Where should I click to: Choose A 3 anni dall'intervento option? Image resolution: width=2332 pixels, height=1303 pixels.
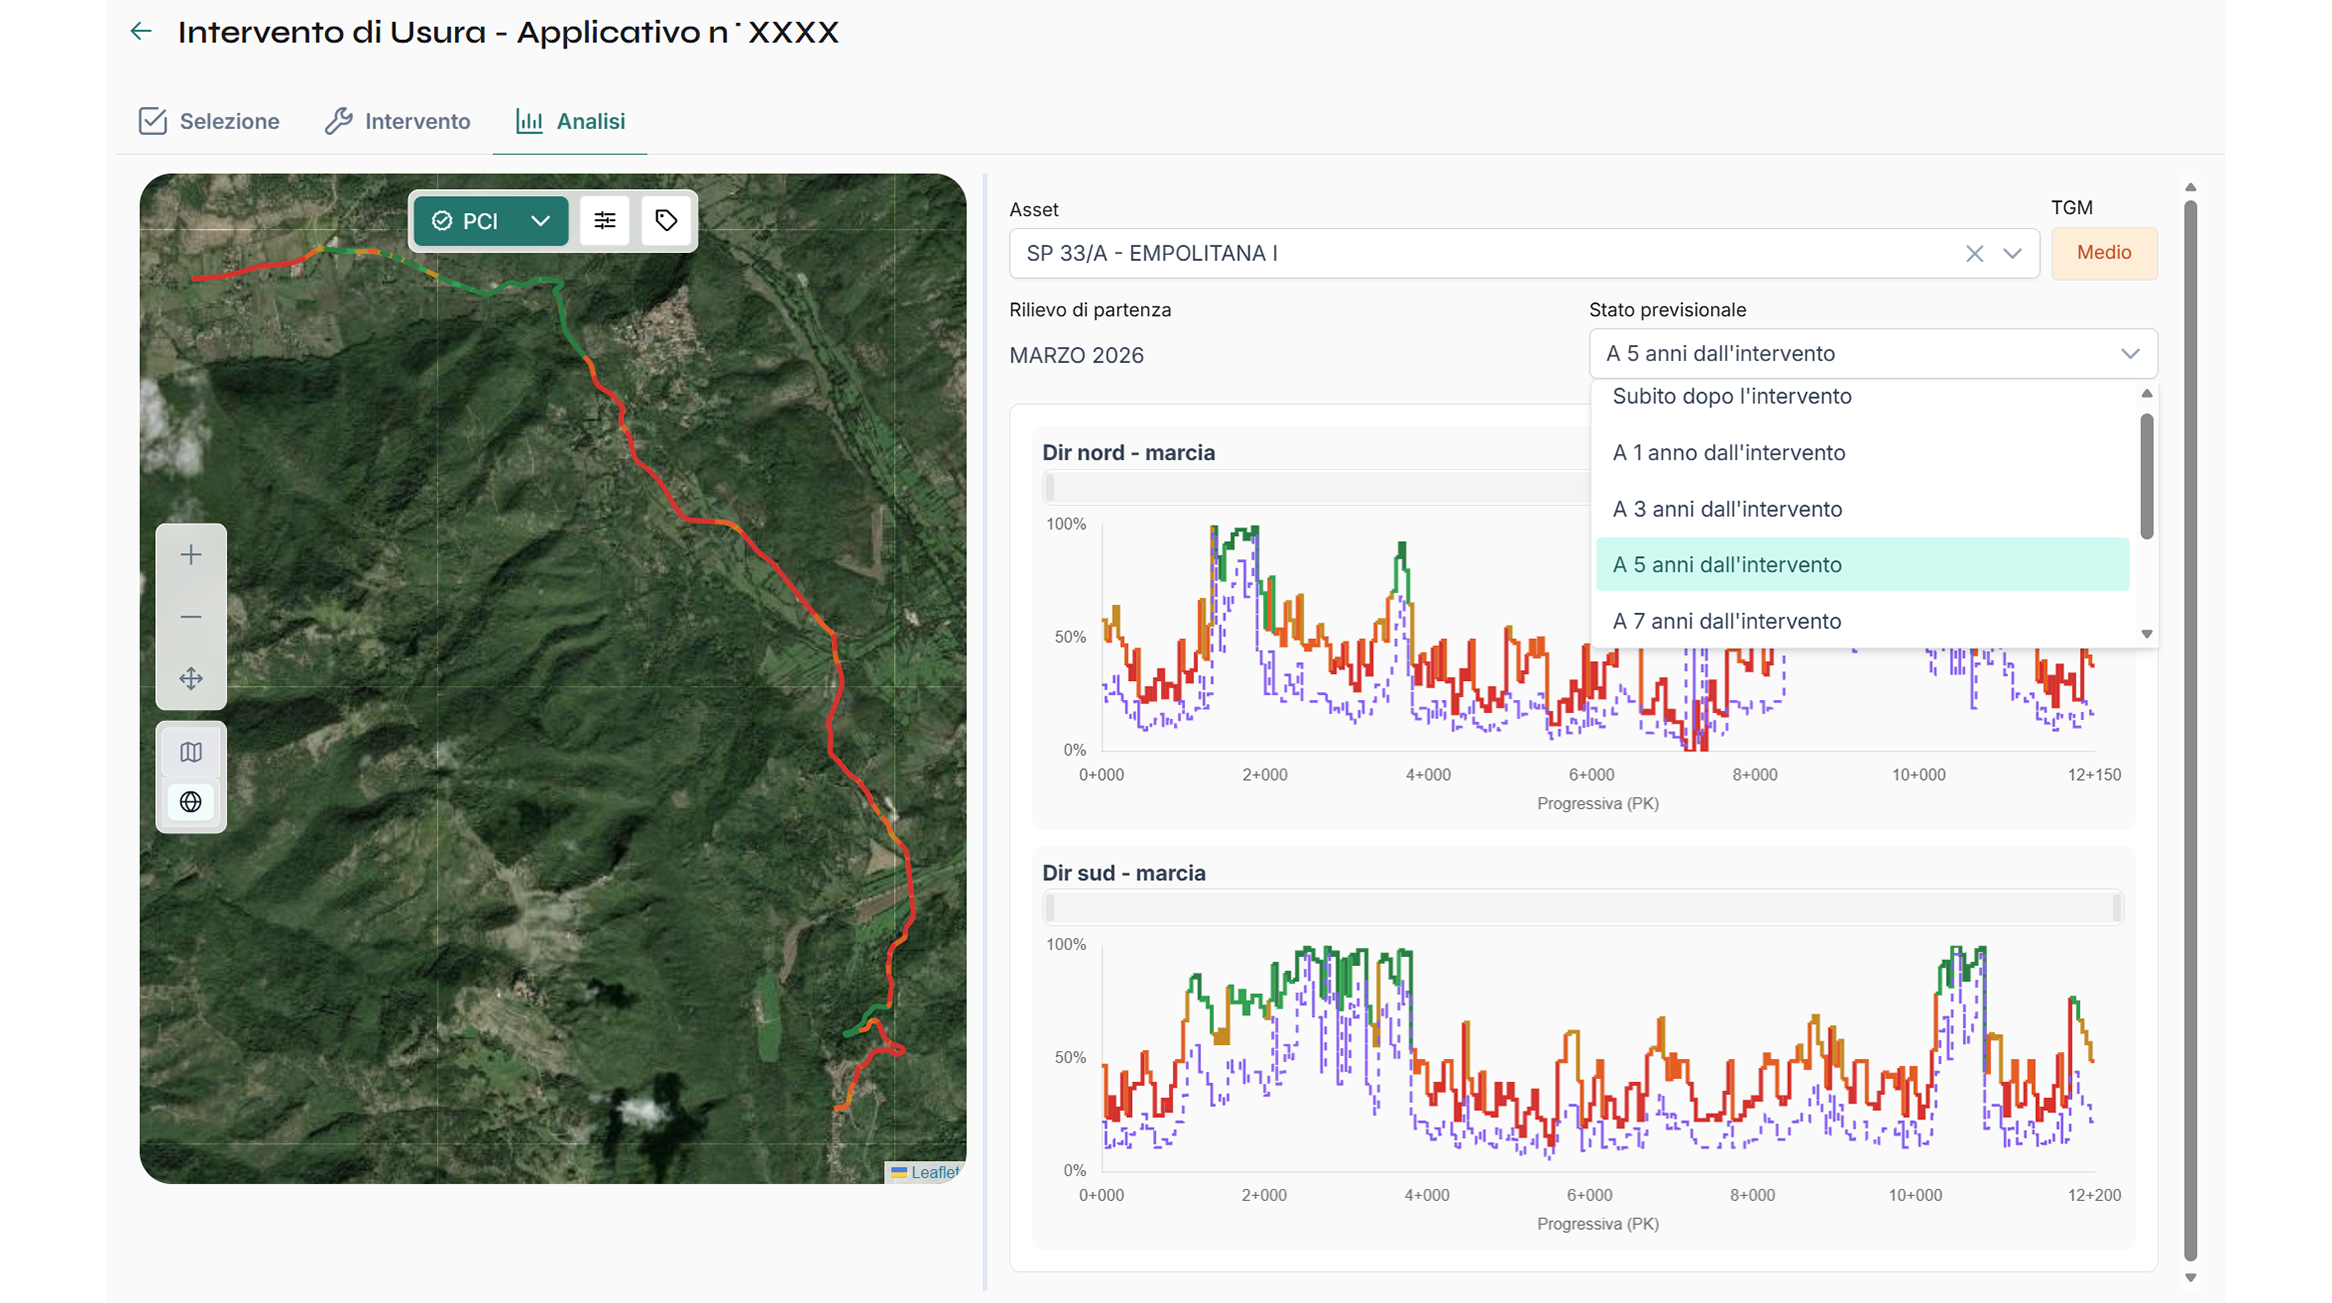tap(1862, 509)
